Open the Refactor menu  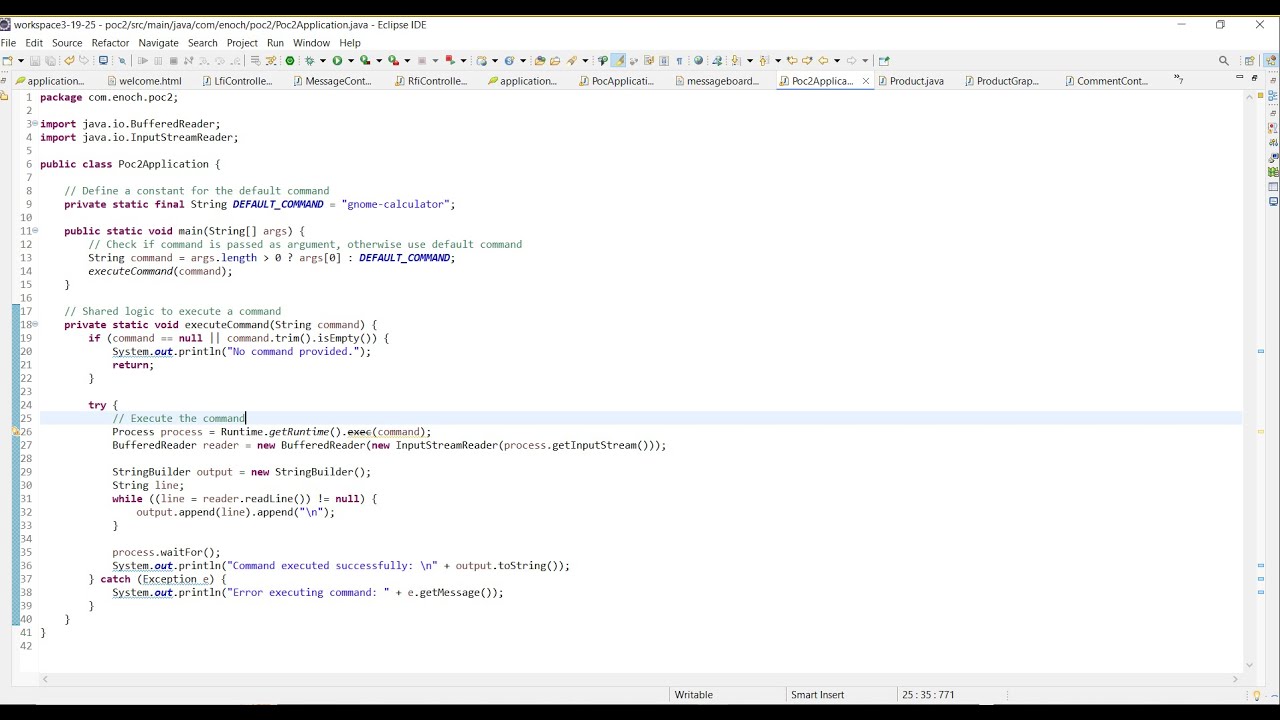click(x=110, y=43)
